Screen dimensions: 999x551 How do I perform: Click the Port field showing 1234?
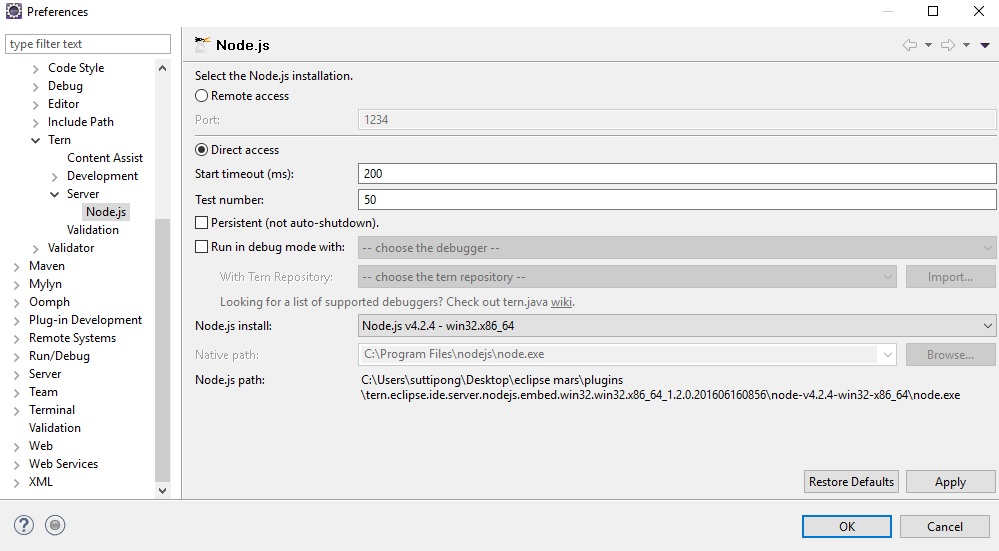point(677,120)
